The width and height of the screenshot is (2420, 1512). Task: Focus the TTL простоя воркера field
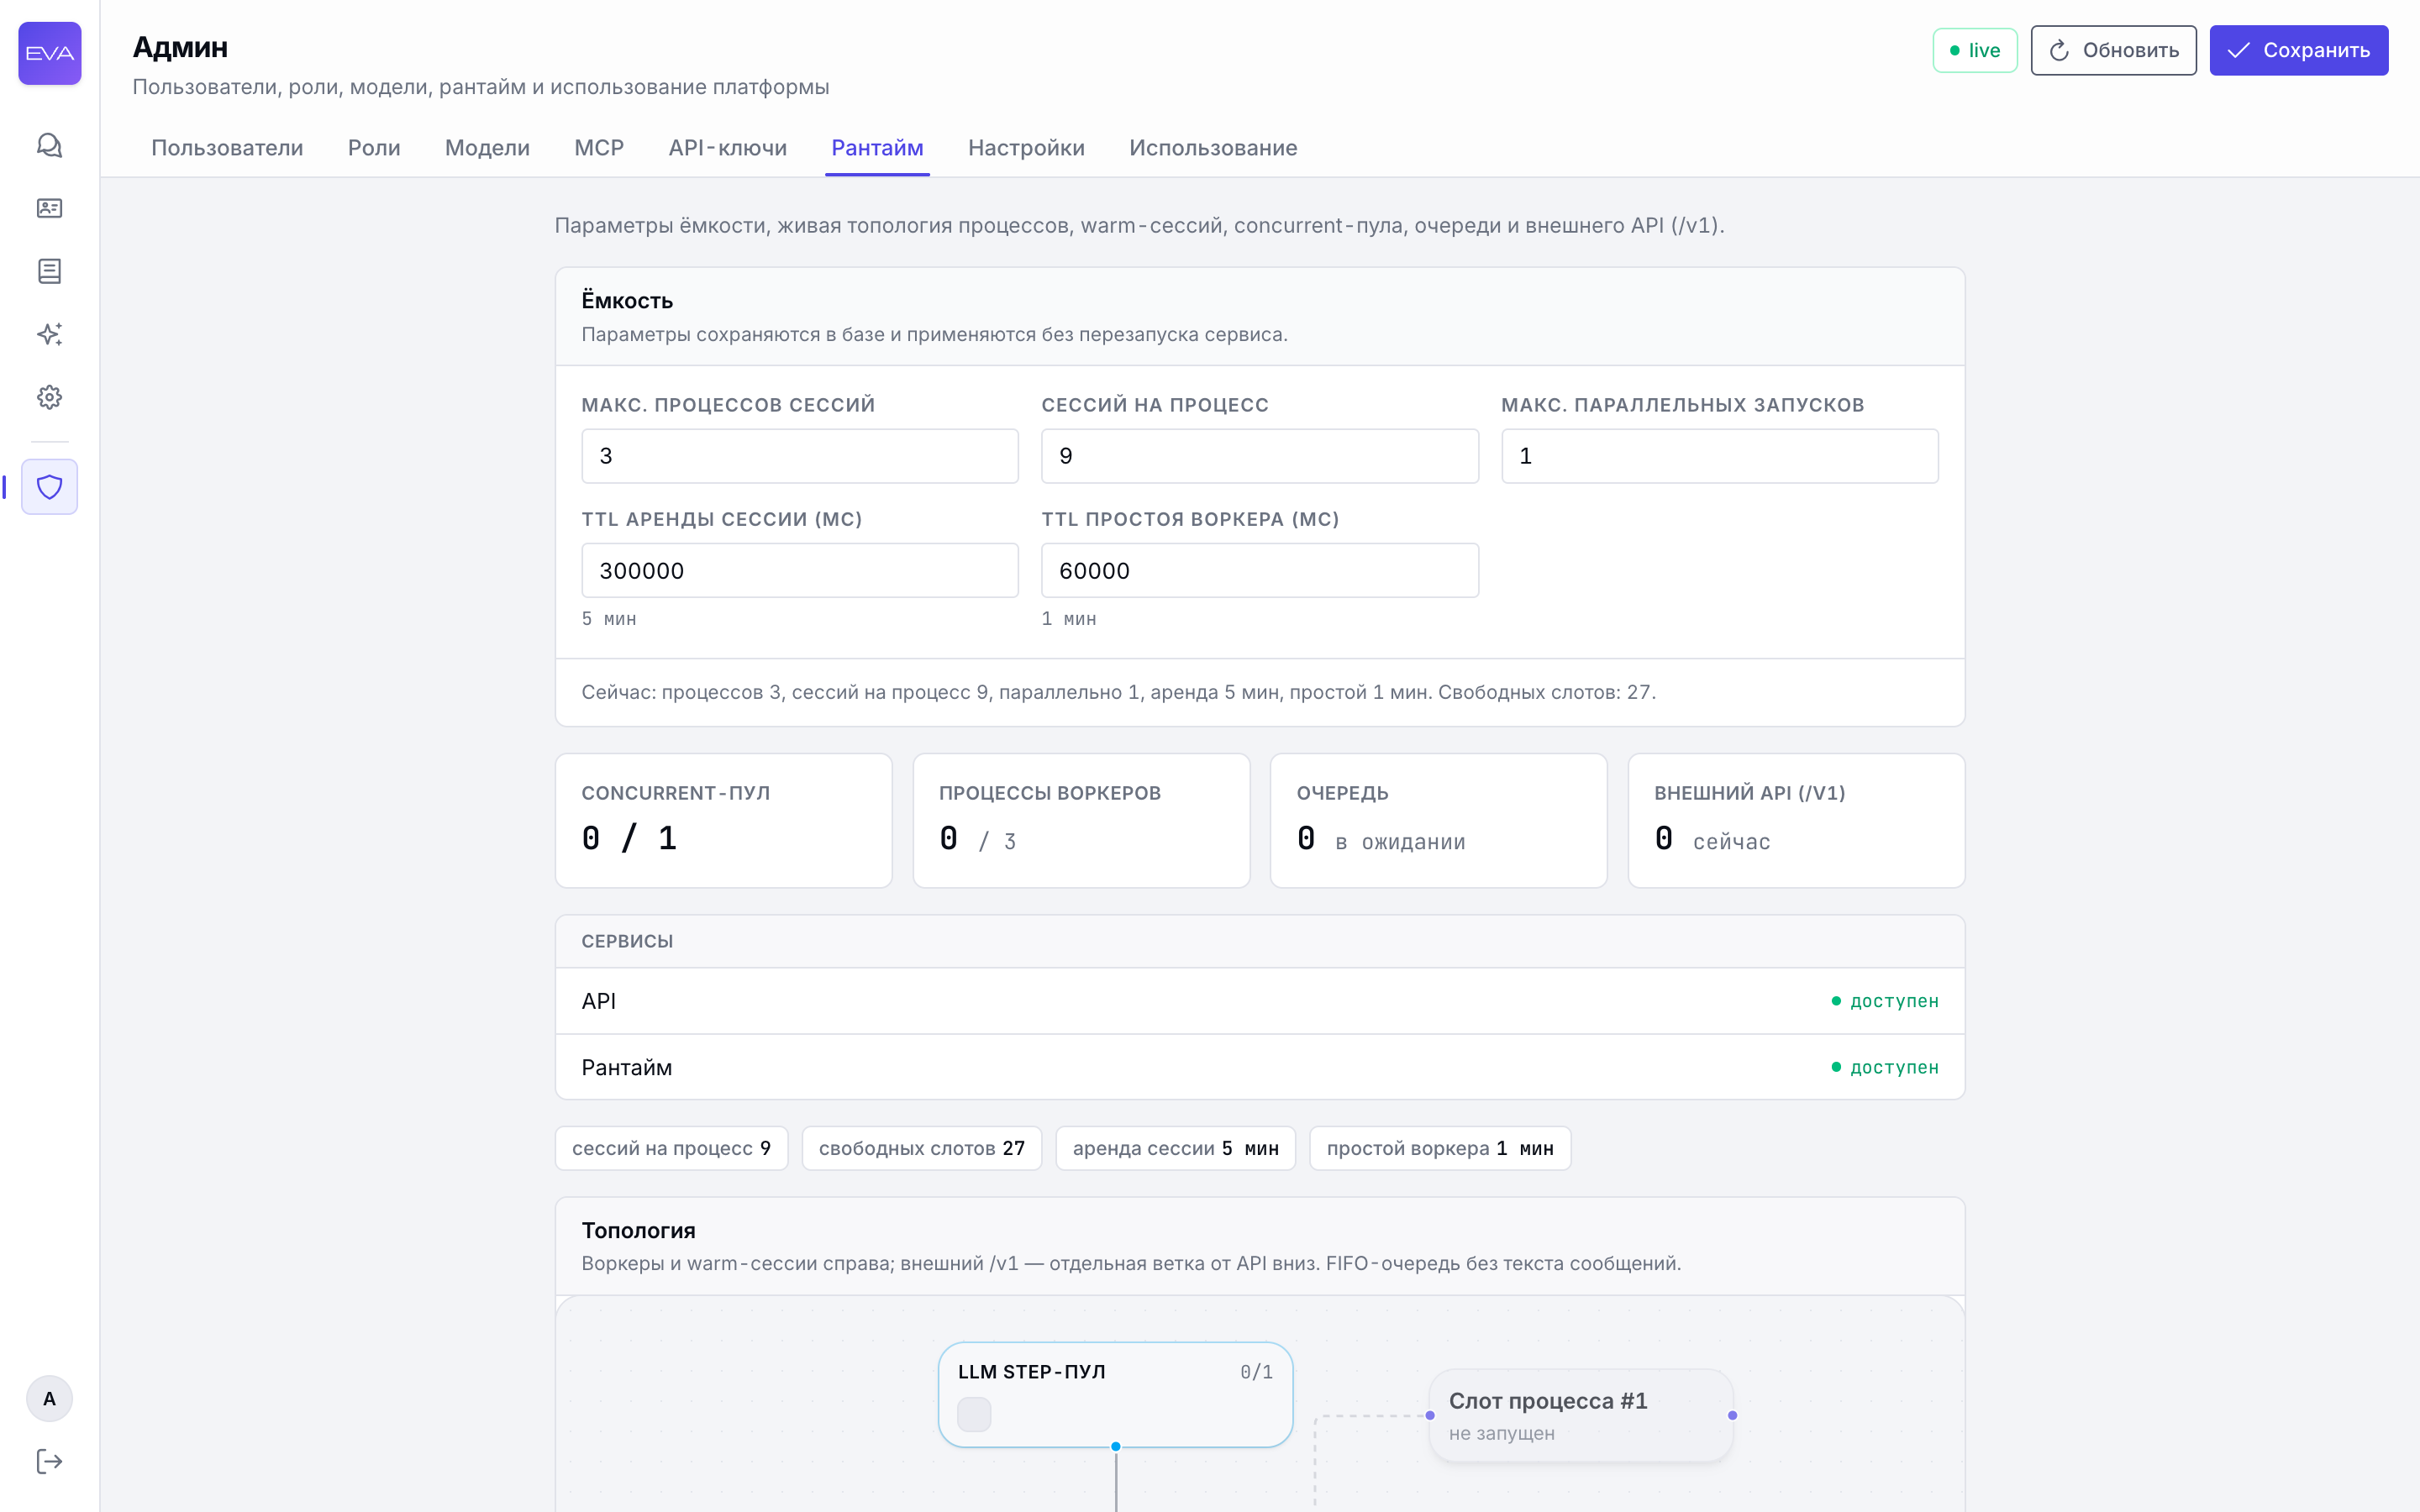(x=1260, y=570)
